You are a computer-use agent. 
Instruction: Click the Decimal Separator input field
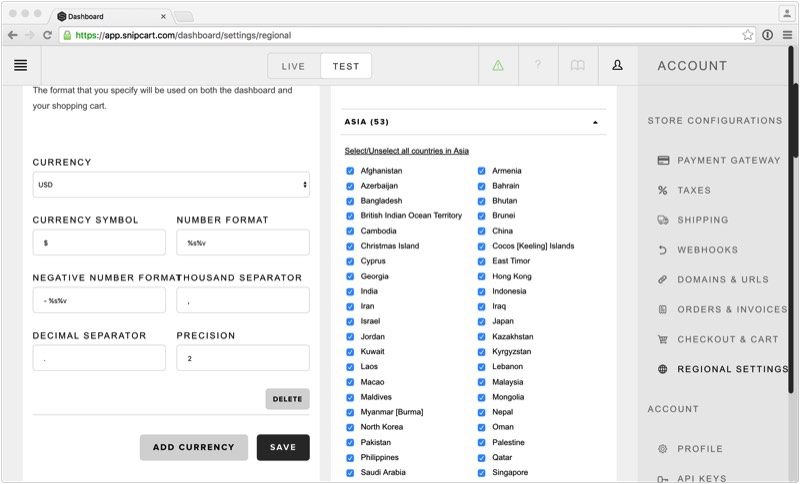click(x=99, y=358)
